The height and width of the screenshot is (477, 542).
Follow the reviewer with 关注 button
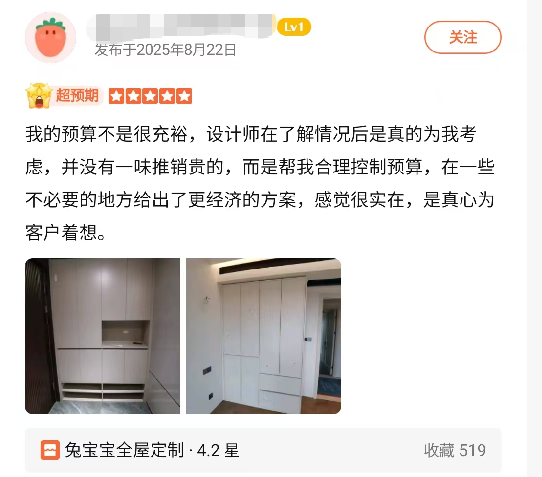[x=463, y=37]
